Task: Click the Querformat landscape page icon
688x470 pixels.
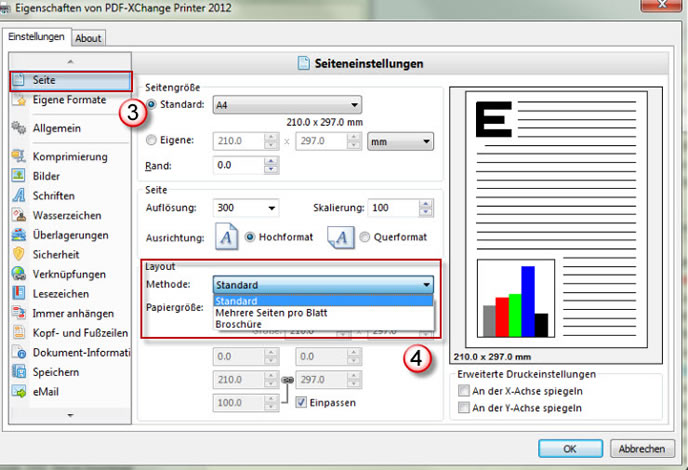Action: click(340, 237)
